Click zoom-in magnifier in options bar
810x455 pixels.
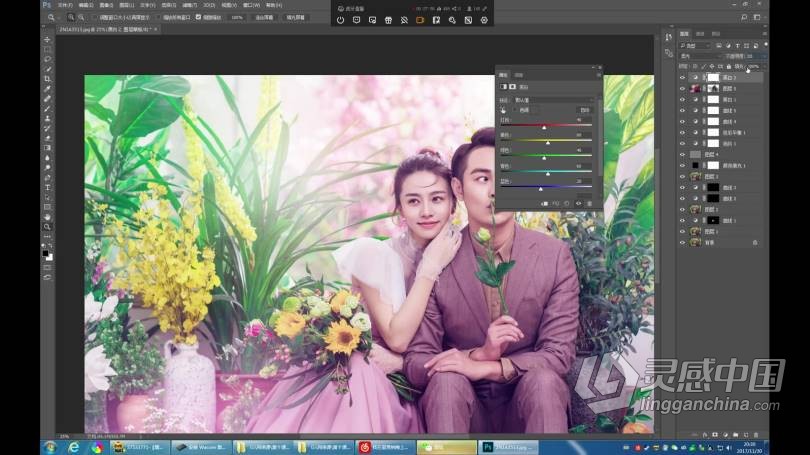coord(71,17)
